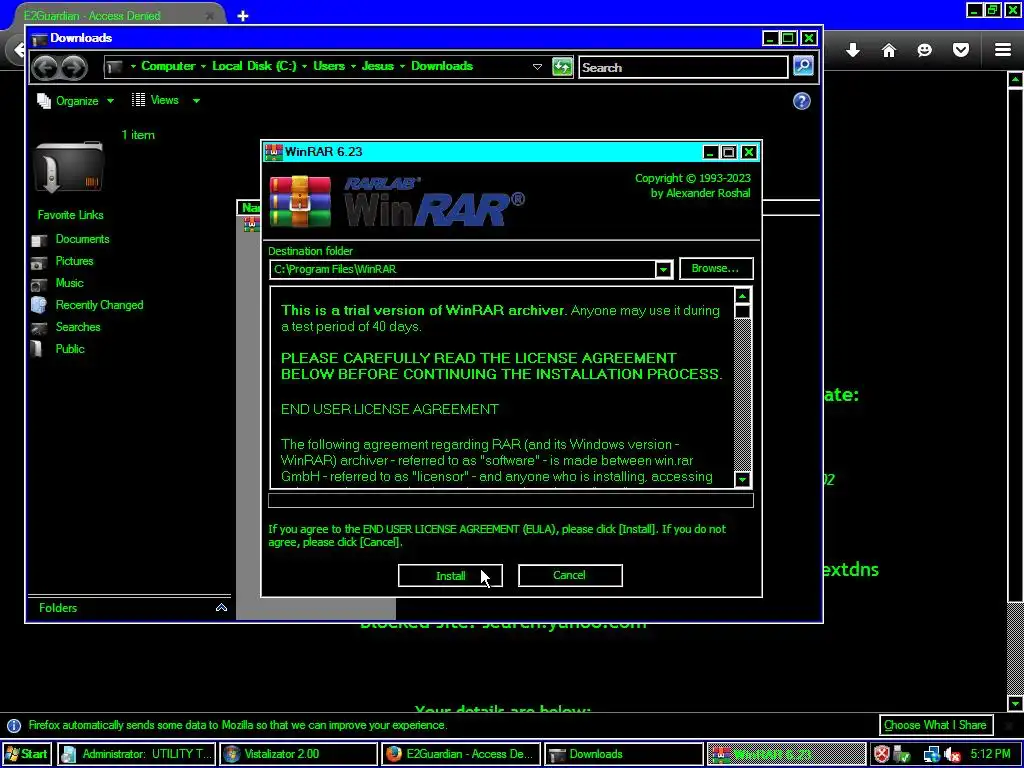Click license text scrollbar down arrow
Screen dimensions: 1024x768
click(x=742, y=479)
